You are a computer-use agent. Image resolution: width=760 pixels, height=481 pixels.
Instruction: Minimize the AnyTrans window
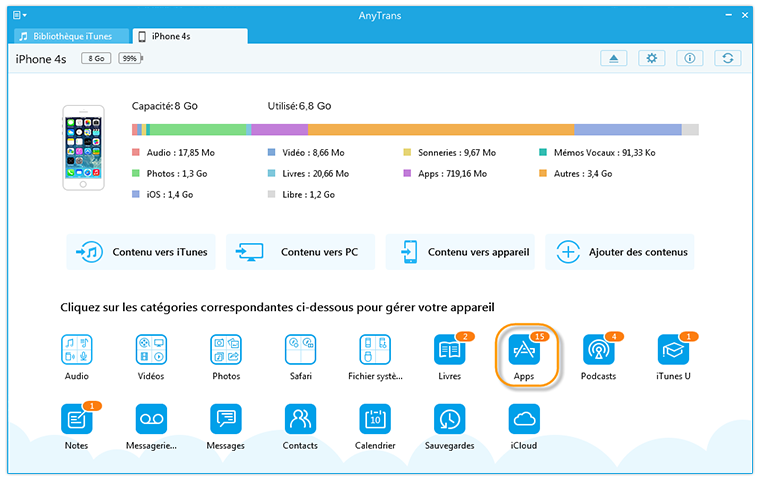point(728,15)
